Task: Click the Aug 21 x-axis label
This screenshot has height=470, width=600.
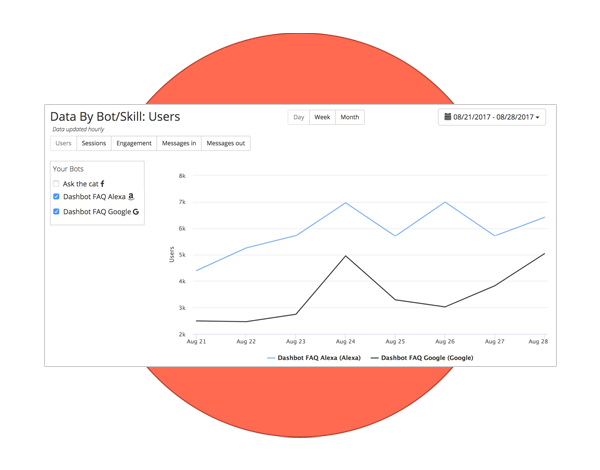Action: click(196, 341)
